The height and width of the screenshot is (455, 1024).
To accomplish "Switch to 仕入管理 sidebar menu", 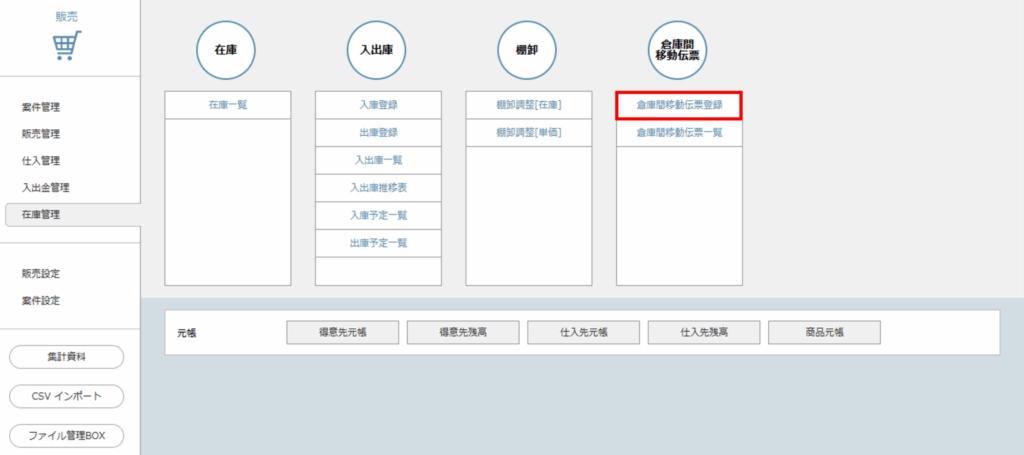I will pos(42,161).
